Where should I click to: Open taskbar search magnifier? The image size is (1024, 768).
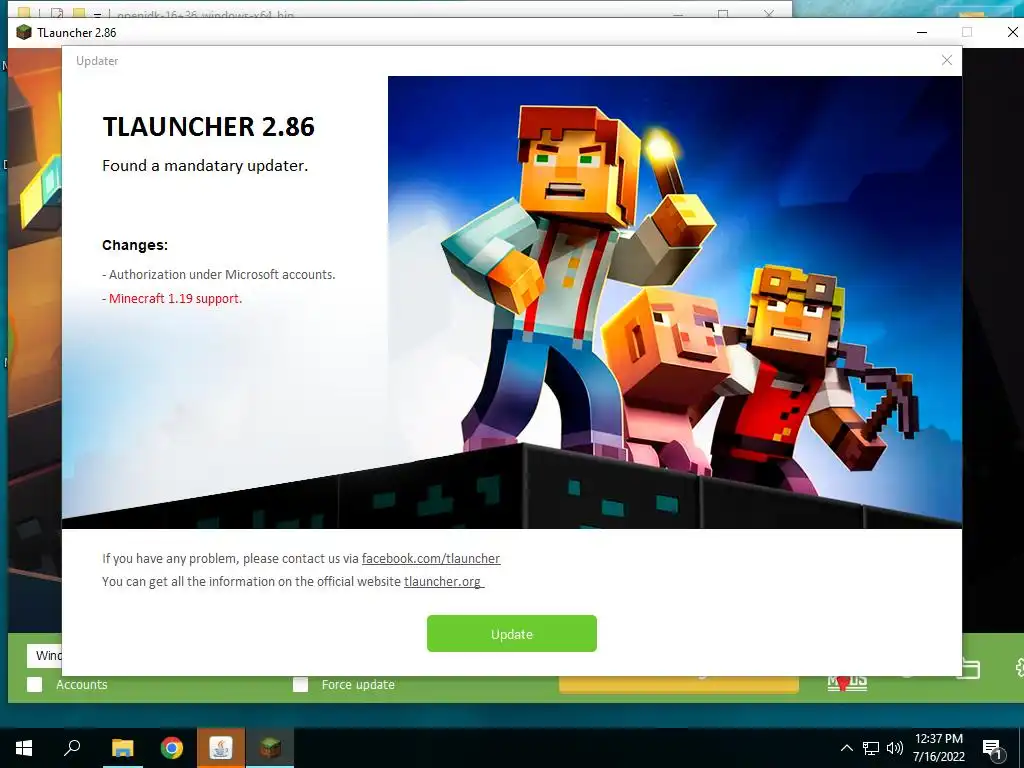72,748
